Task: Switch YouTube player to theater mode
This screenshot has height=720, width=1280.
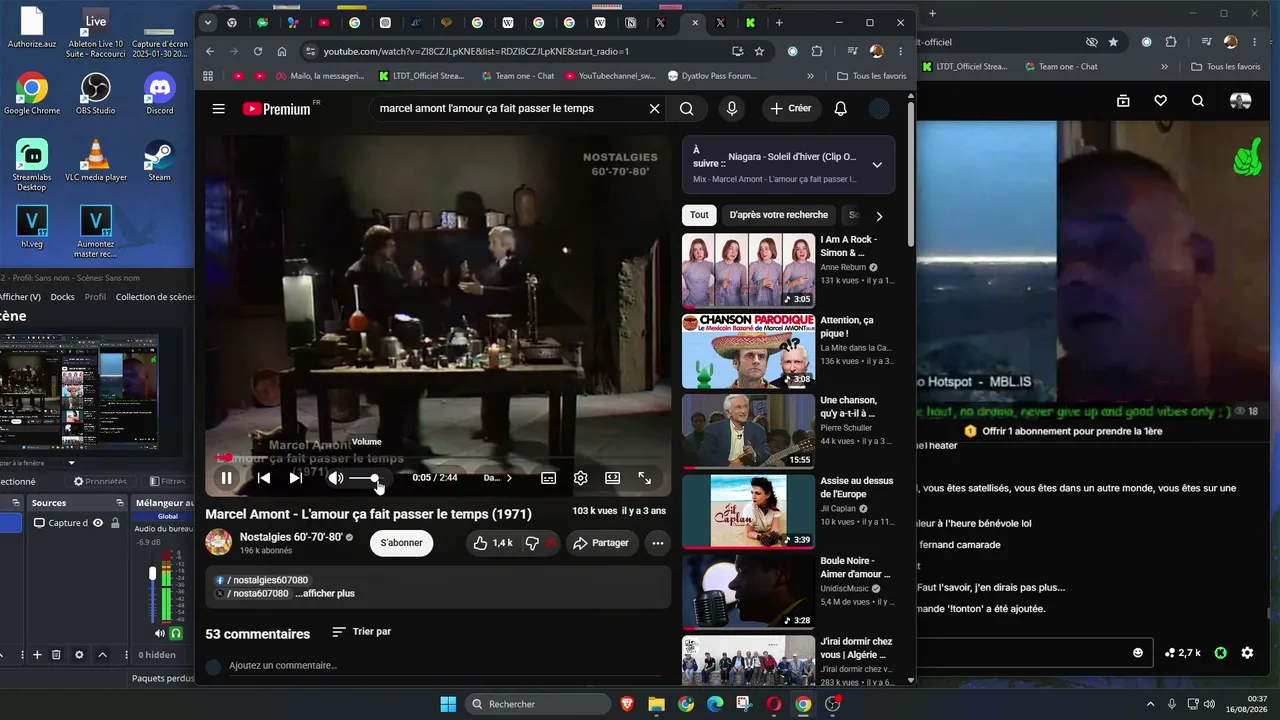Action: [613, 478]
